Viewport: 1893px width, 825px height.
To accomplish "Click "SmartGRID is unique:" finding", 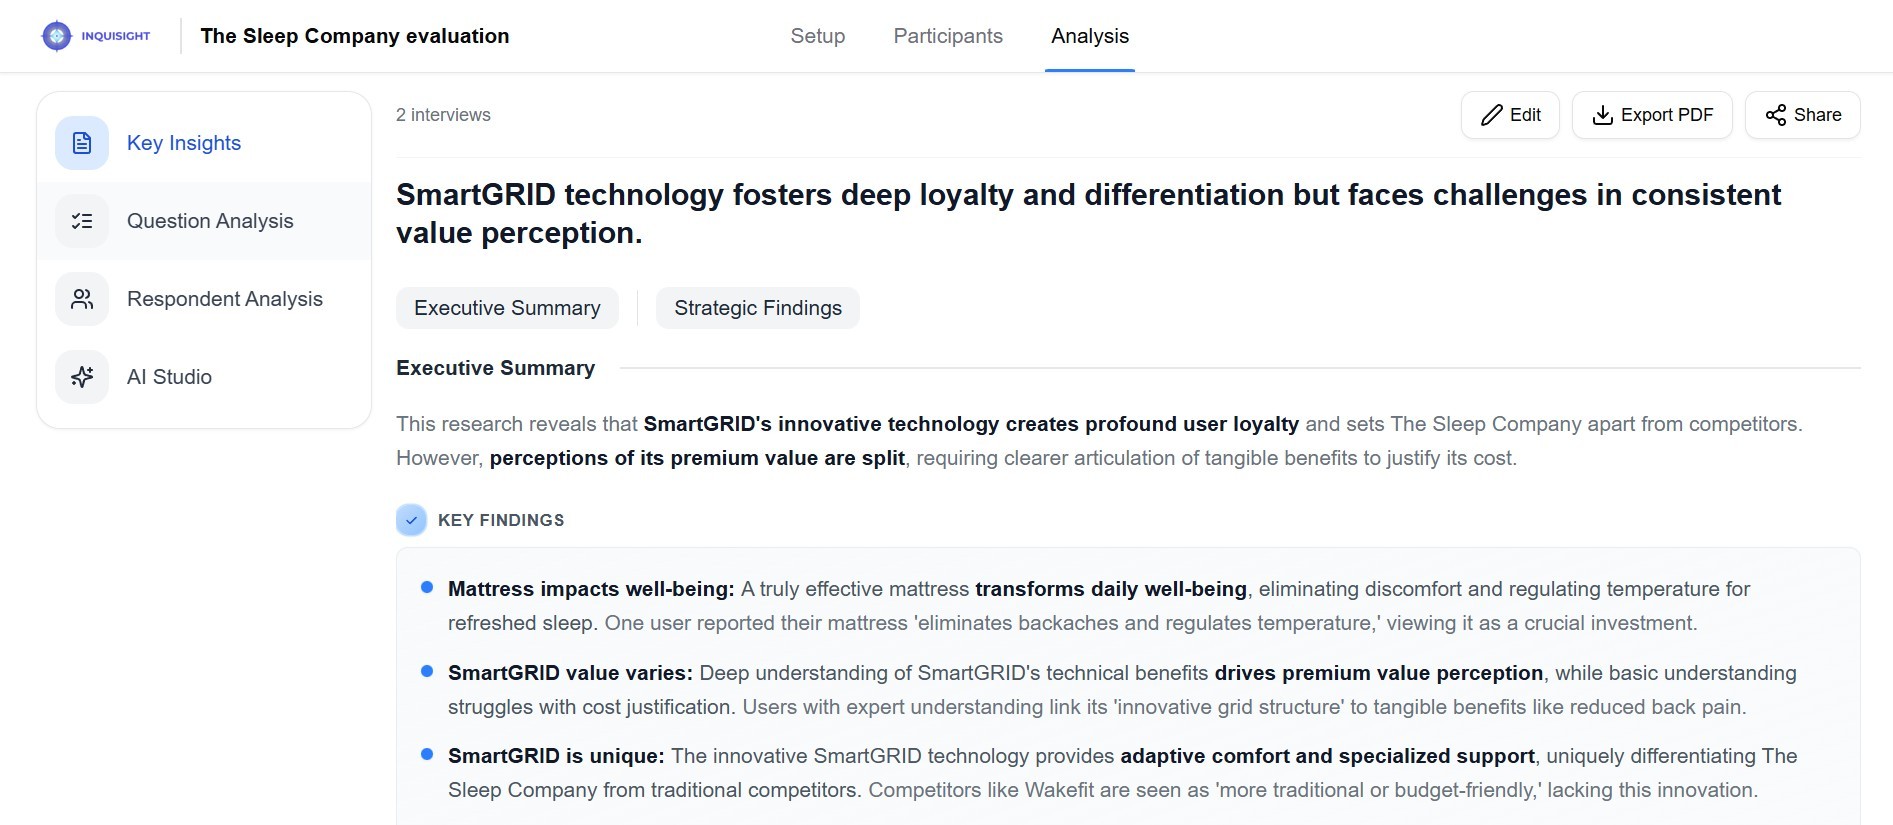I will tap(556, 756).
